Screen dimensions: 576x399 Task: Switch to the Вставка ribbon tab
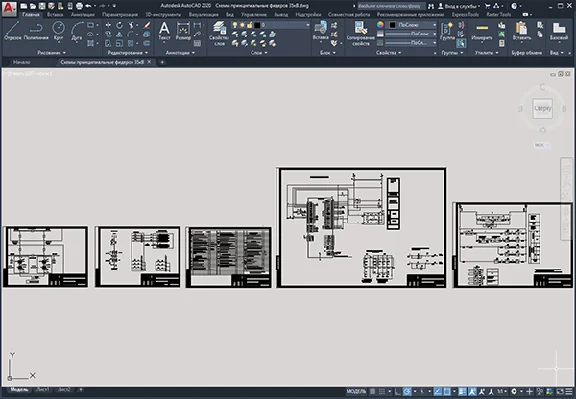point(55,15)
